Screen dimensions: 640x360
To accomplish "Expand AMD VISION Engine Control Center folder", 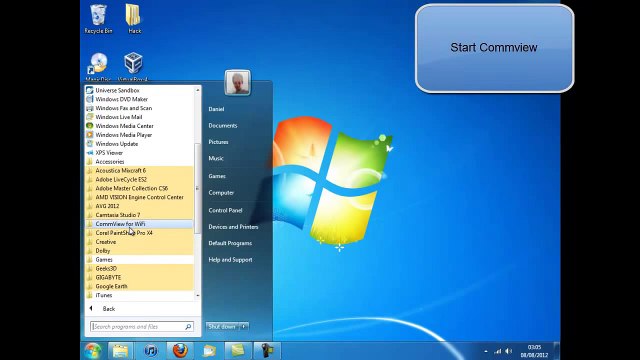I will click(x=139, y=198).
